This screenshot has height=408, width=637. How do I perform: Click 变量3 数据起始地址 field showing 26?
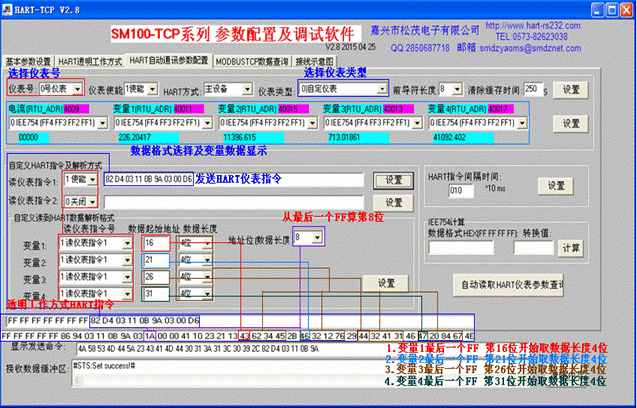(156, 277)
